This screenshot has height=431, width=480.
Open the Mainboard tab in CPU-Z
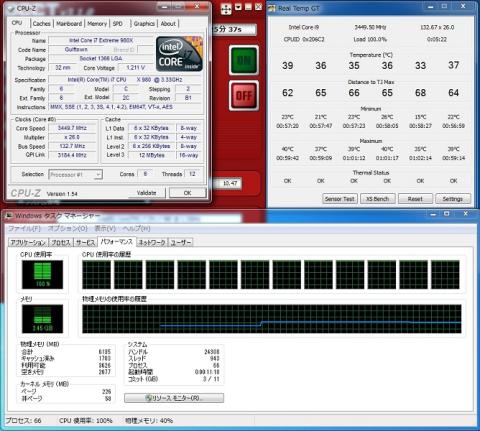coord(69,24)
